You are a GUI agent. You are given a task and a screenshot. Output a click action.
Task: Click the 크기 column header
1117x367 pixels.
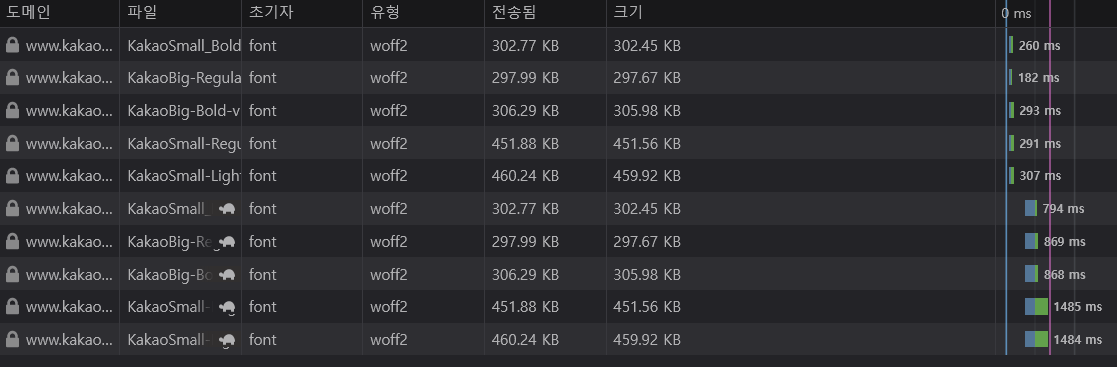pyautogui.click(x=628, y=12)
